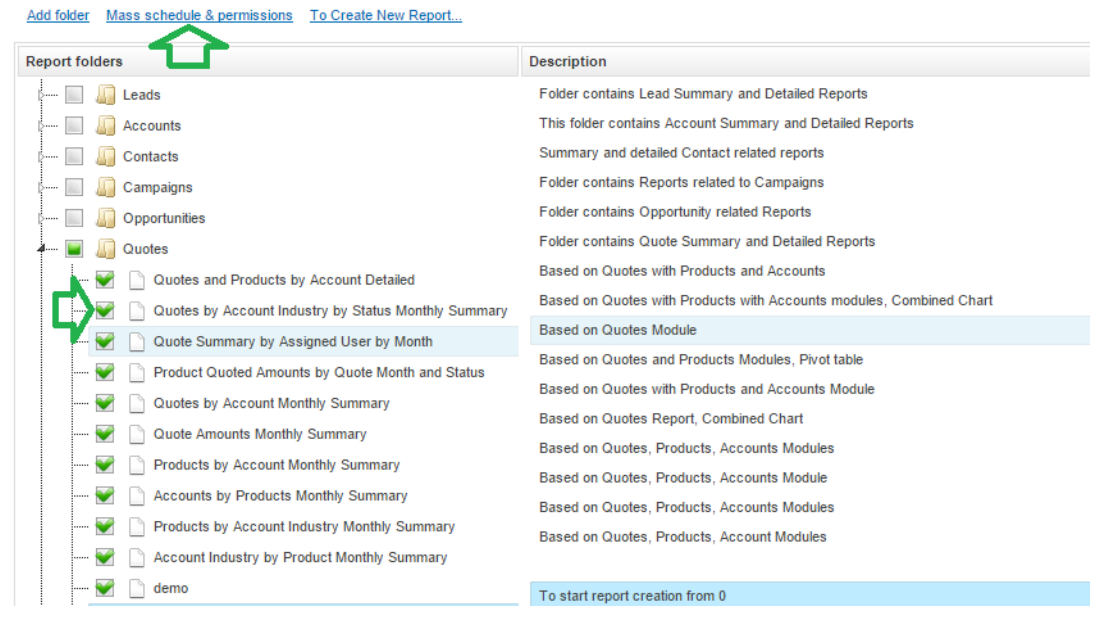The image size is (1101, 625).
Task: Open the To Create New Report link
Action: coord(385,15)
